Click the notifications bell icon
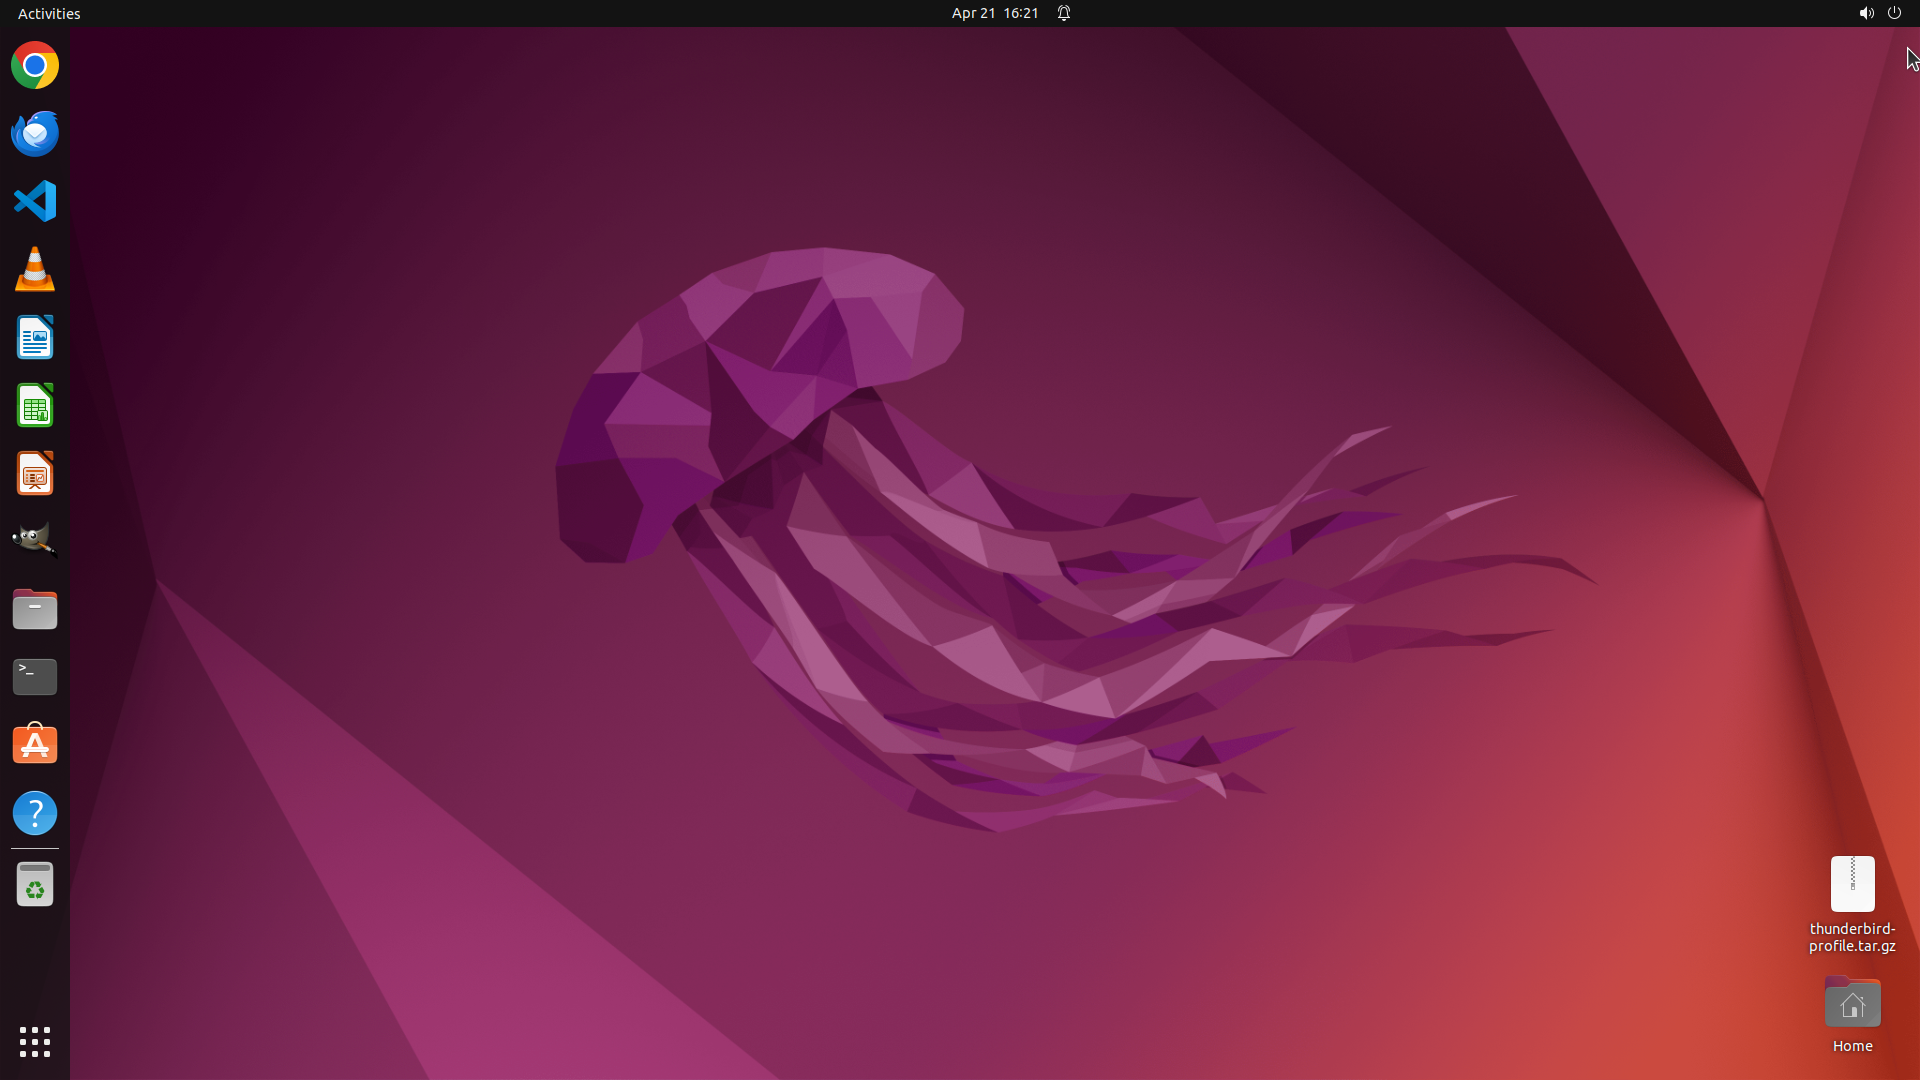This screenshot has width=1920, height=1080. coord(1064,13)
